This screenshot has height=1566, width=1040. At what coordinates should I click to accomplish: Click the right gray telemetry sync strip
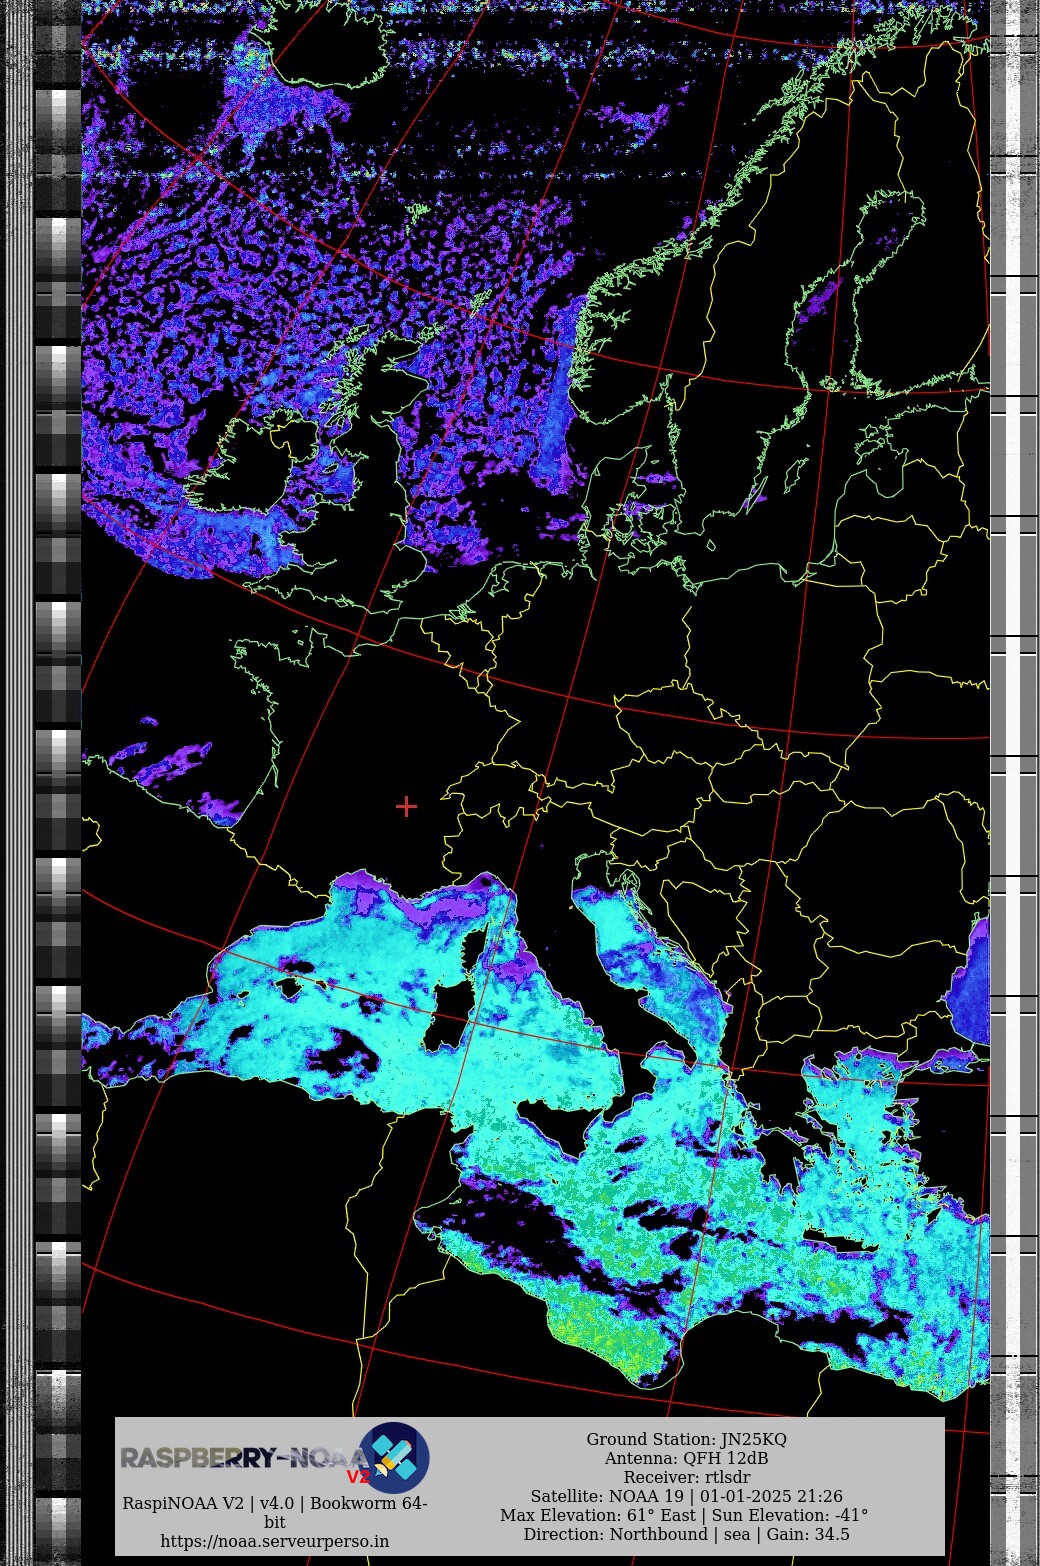point(1013,700)
